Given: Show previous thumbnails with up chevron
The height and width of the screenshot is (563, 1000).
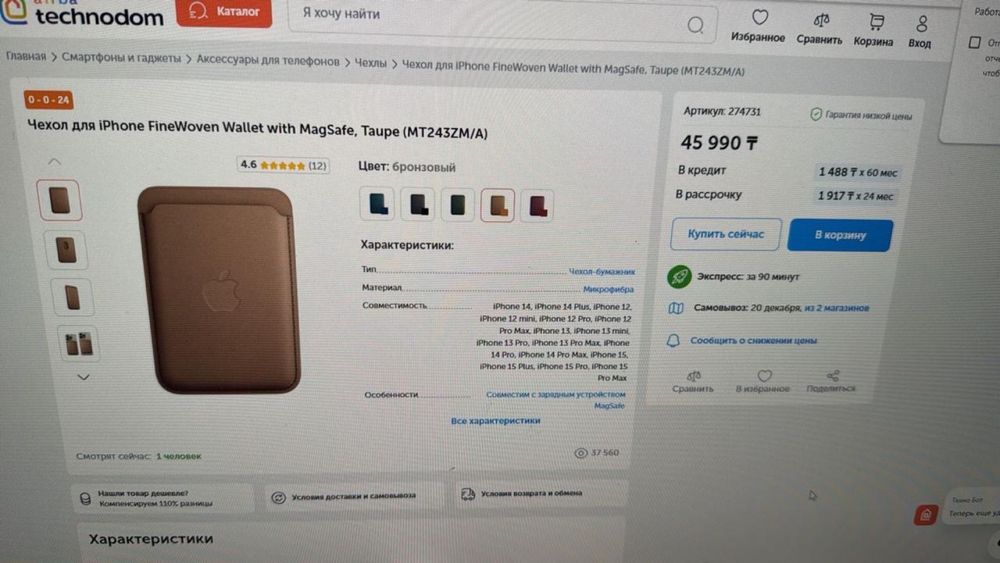Looking at the screenshot, I should [x=54, y=162].
